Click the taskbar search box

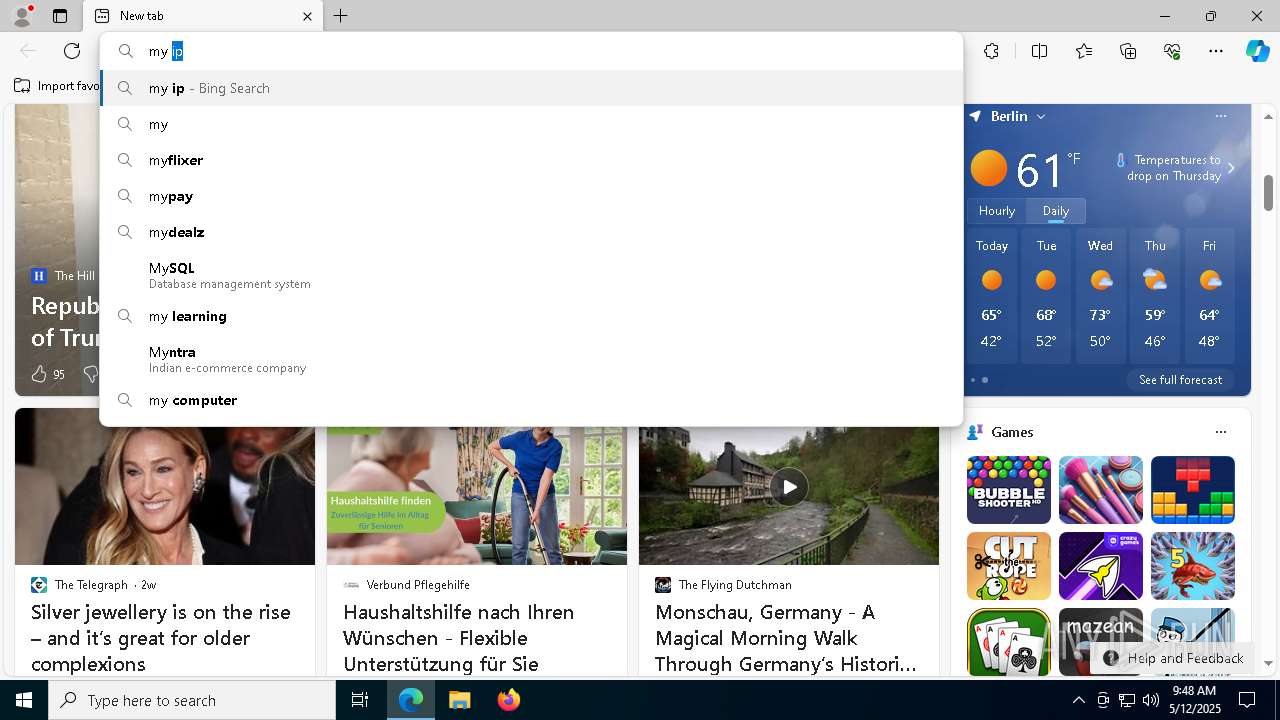(192, 700)
